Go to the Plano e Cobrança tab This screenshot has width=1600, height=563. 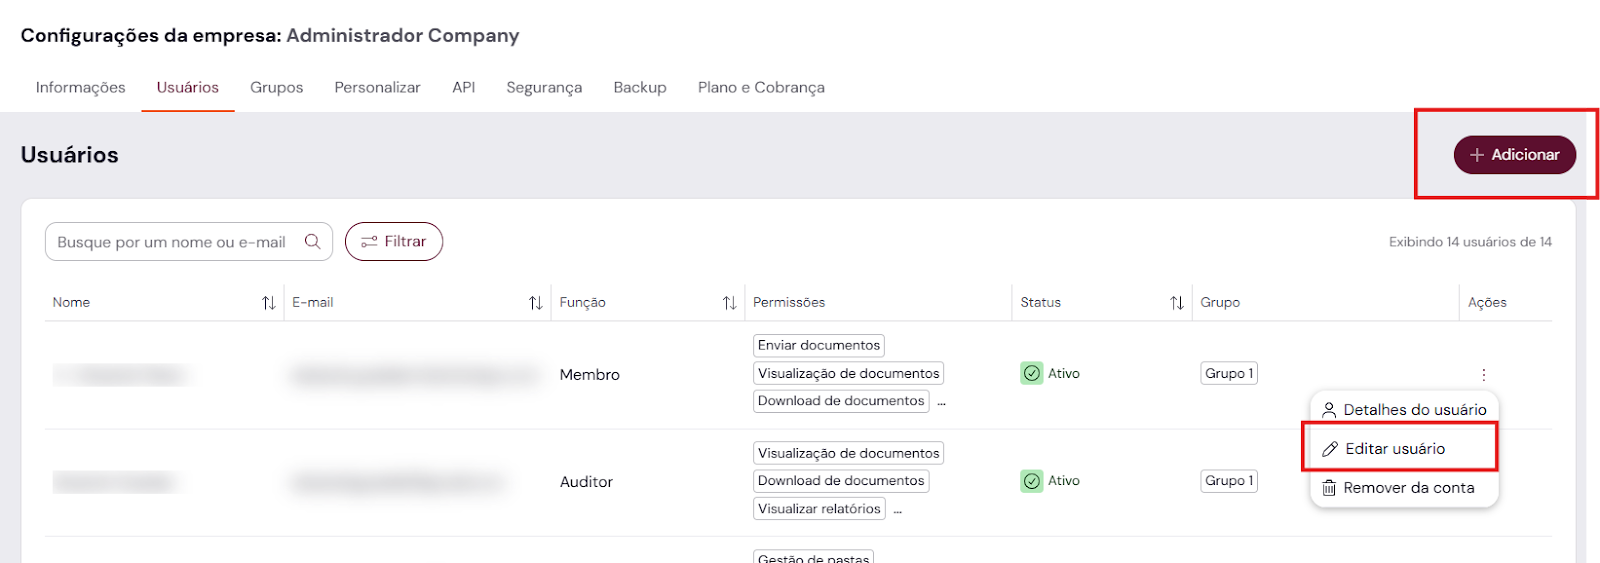coord(761,87)
